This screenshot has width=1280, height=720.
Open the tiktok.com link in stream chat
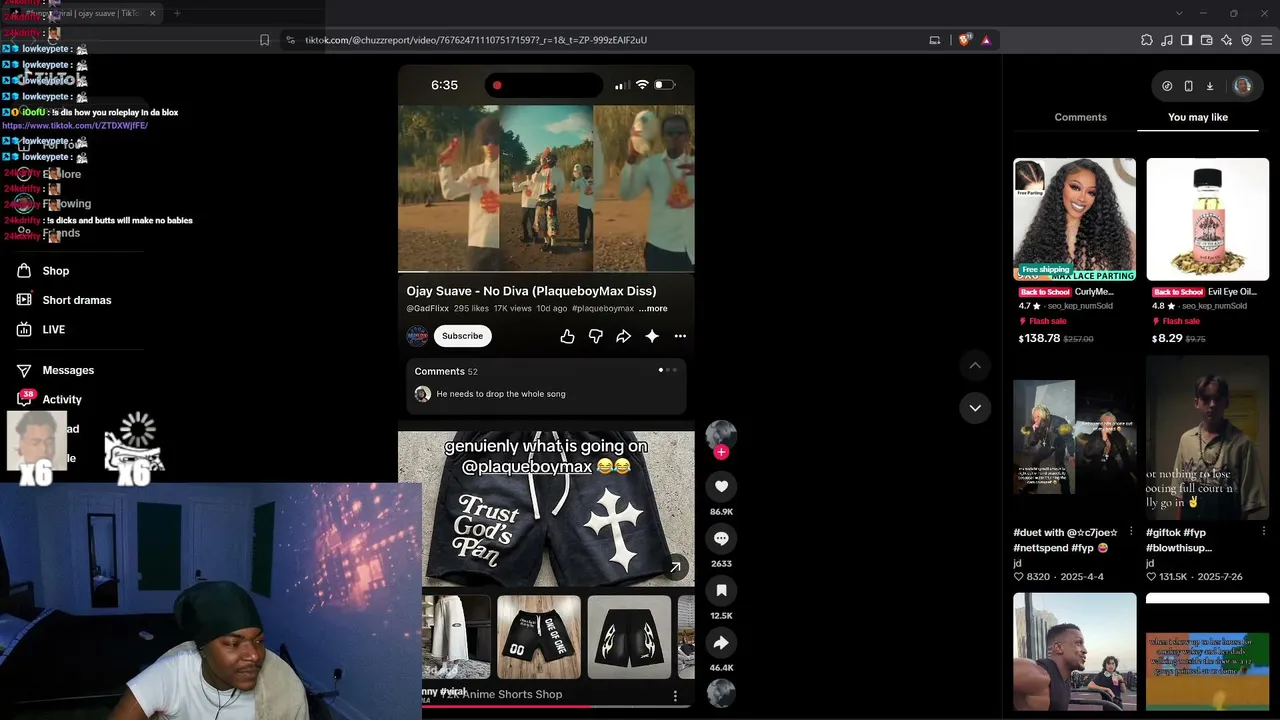(75, 126)
